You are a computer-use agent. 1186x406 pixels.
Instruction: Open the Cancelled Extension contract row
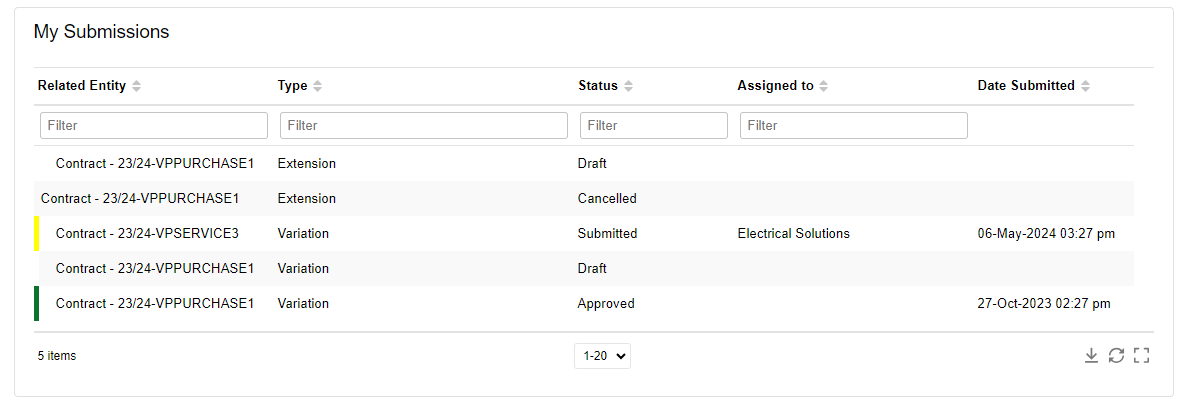[584, 199]
